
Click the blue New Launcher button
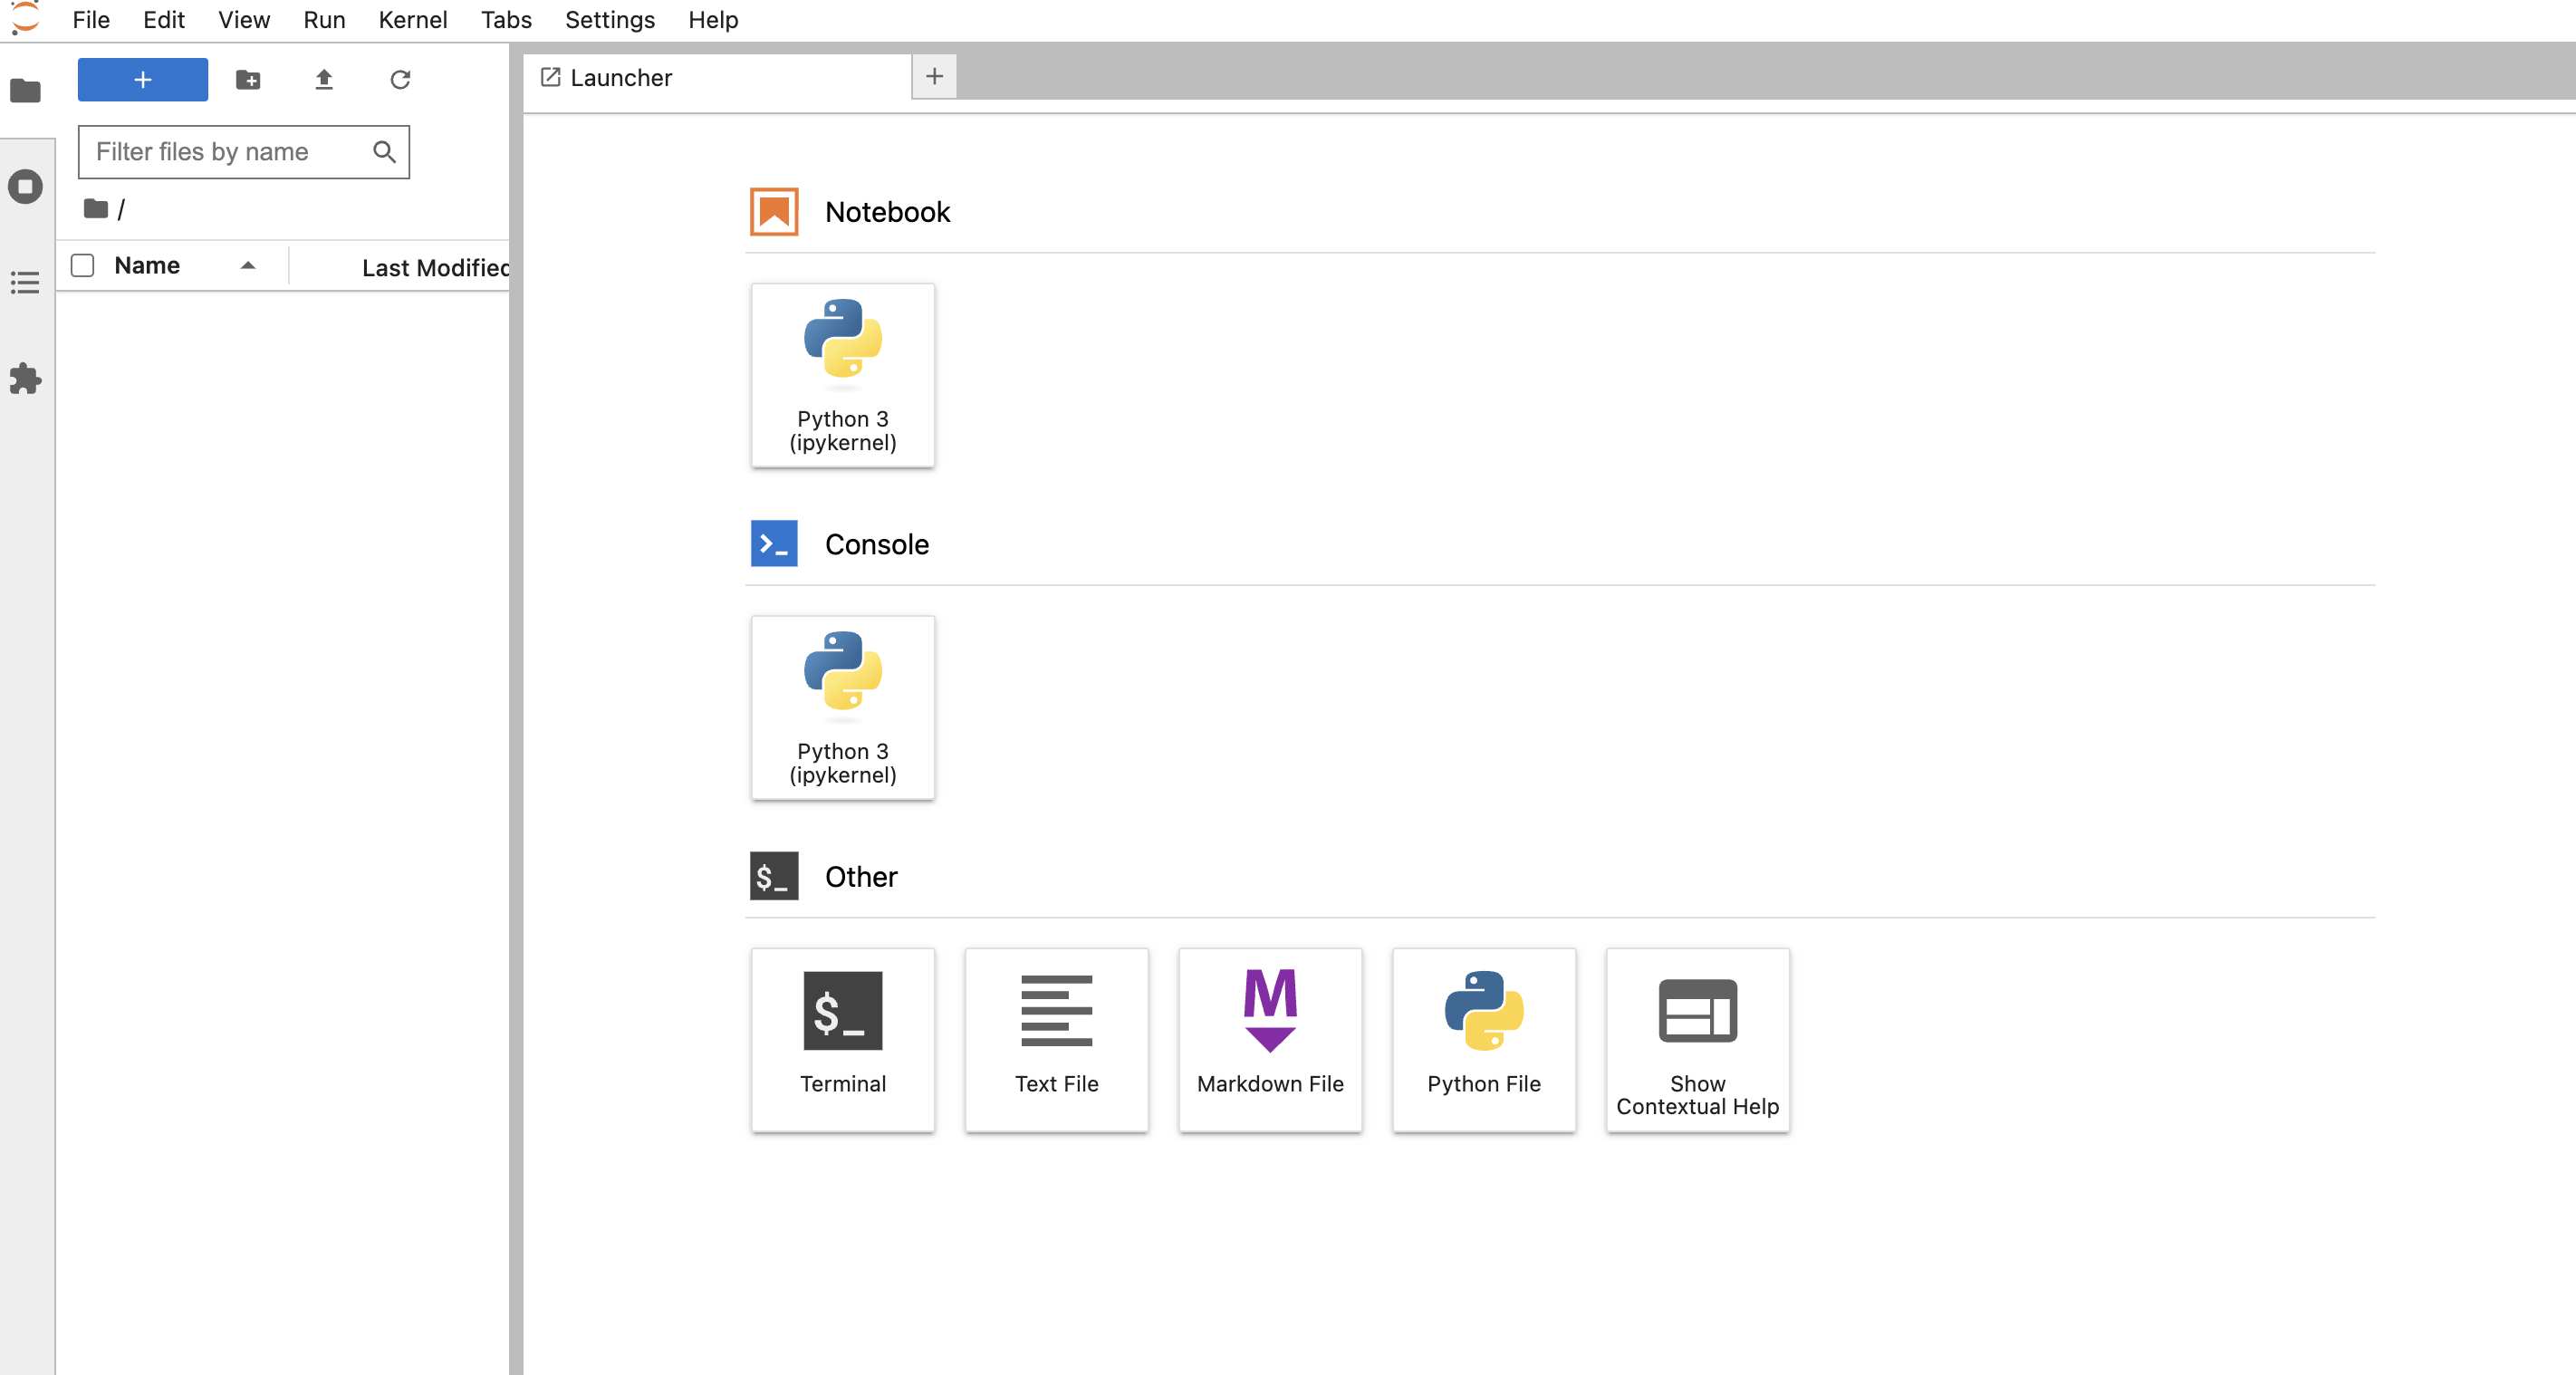[143, 79]
